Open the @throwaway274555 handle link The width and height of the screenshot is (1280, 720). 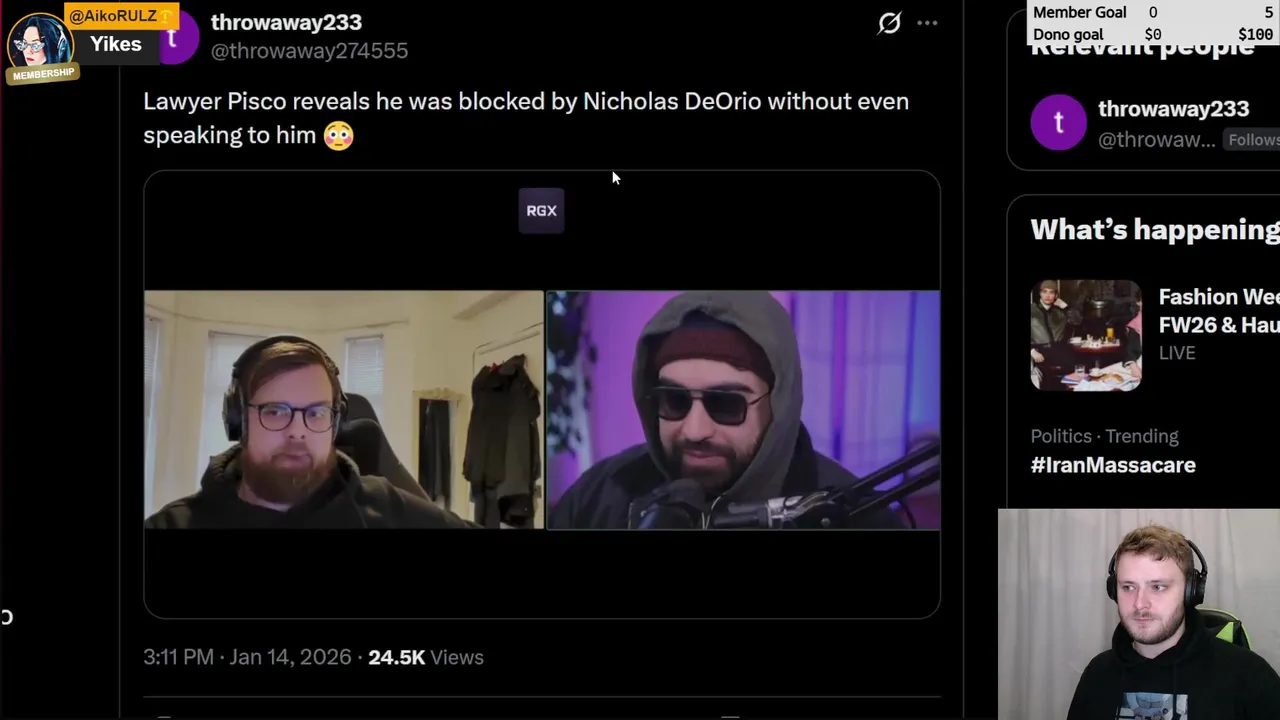[x=309, y=50]
